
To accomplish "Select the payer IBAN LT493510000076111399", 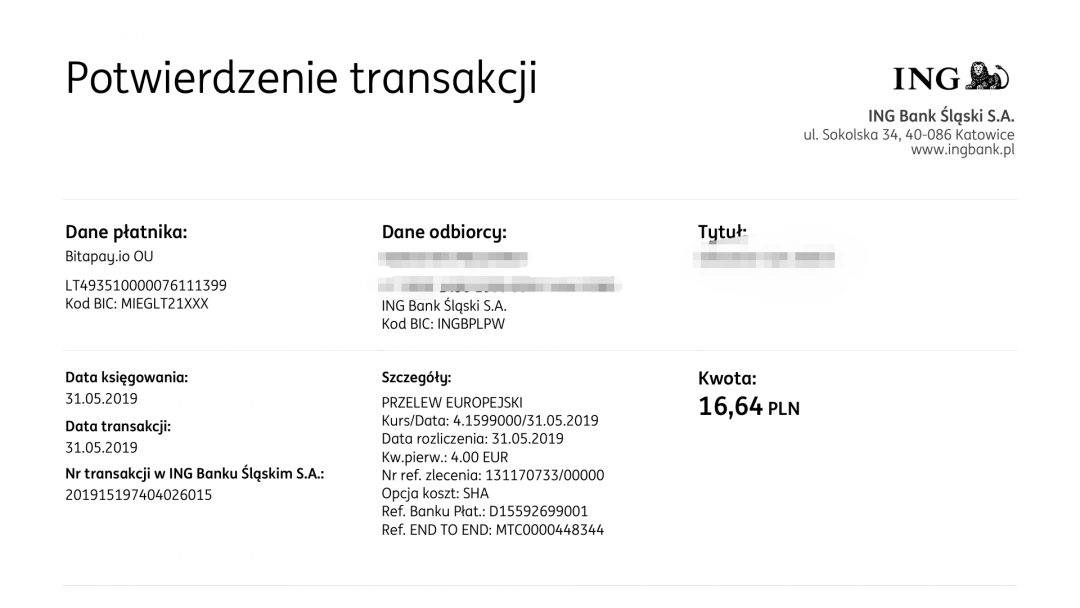I will coord(146,285).
